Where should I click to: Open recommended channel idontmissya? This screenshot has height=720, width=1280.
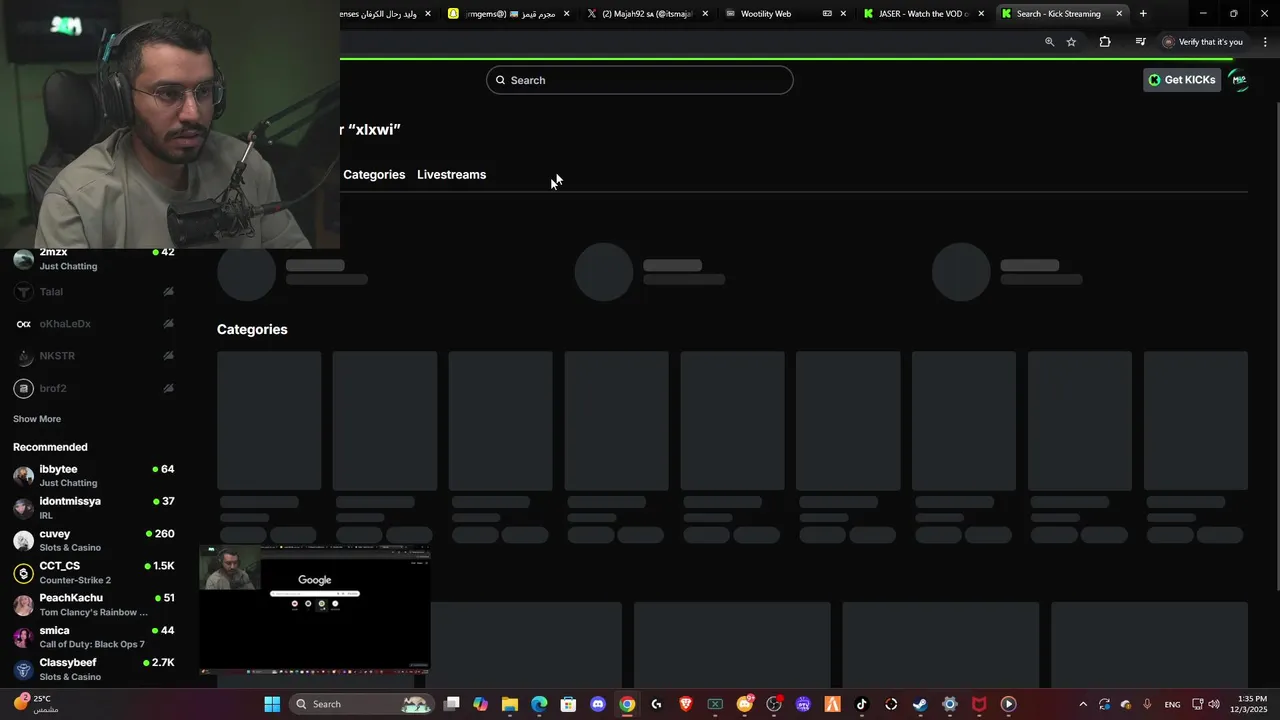(x=94, y=508)
